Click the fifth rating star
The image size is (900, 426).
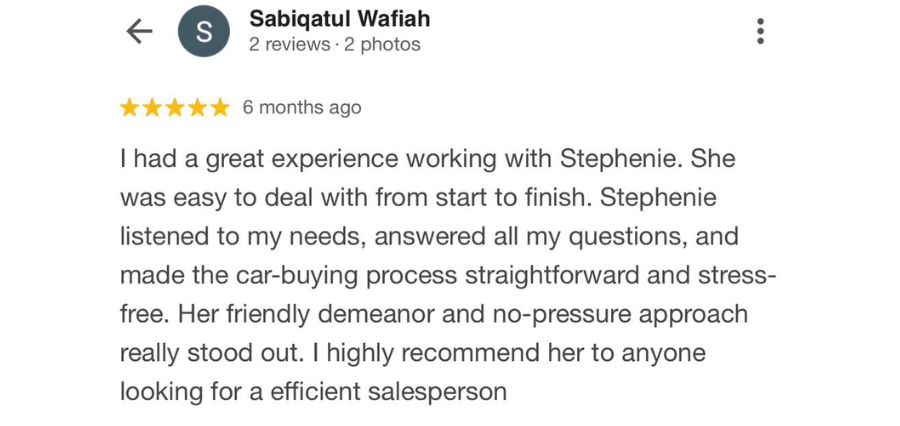point(220,108)
